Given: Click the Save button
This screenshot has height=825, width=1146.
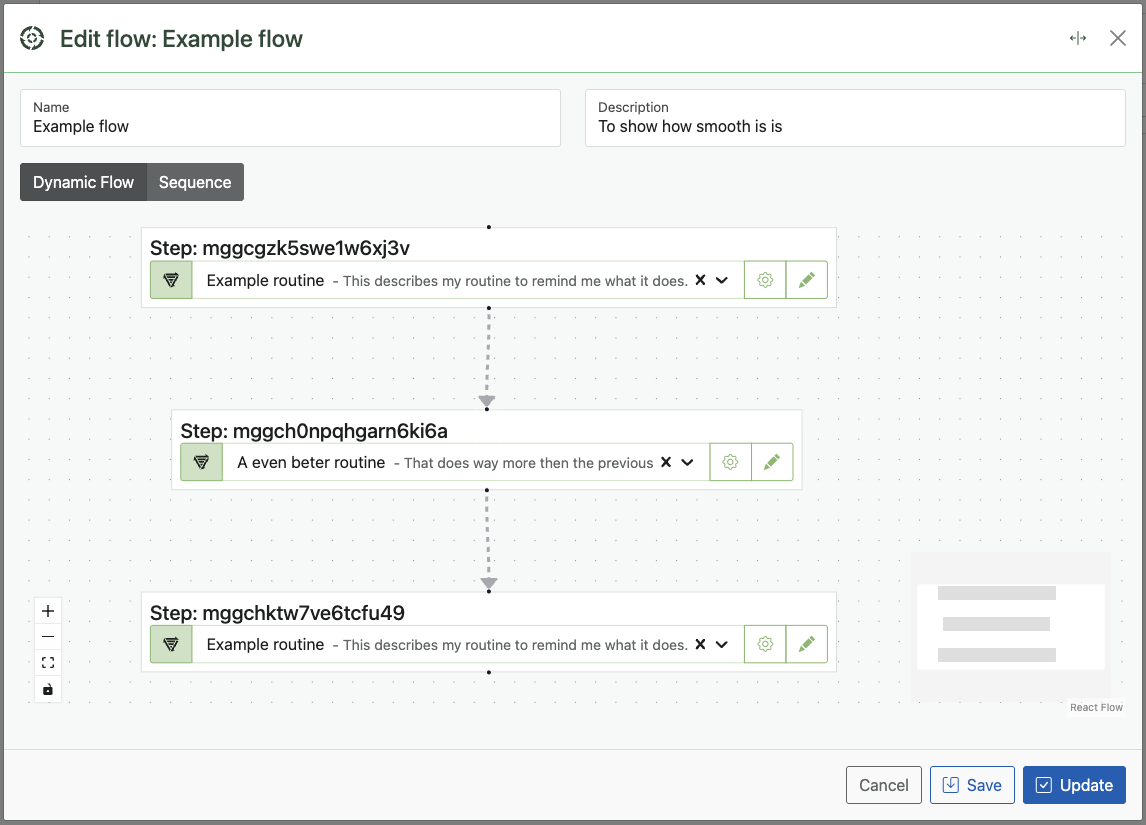Looking at the screenshot, I should pos(972,785).
